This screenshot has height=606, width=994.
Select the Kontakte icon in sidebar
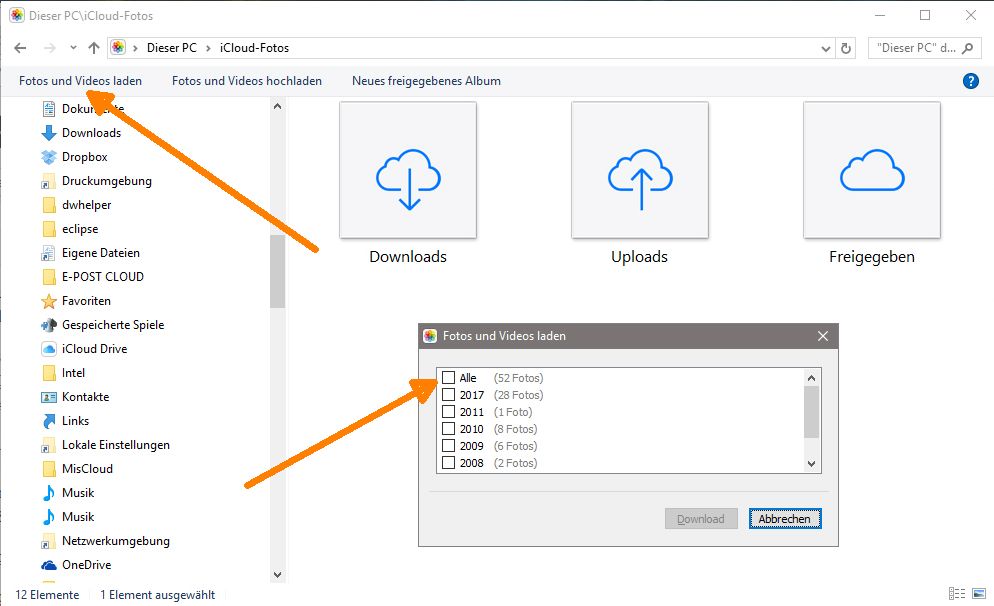49,397
